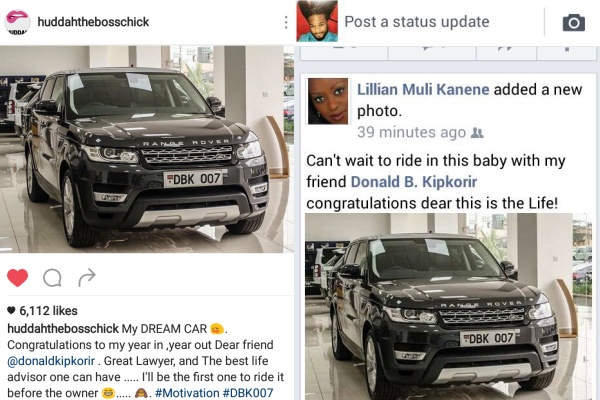The image size is (600, 400).
Task: Click audience friends icon next to timestamp
Action: tap(477, 132)
